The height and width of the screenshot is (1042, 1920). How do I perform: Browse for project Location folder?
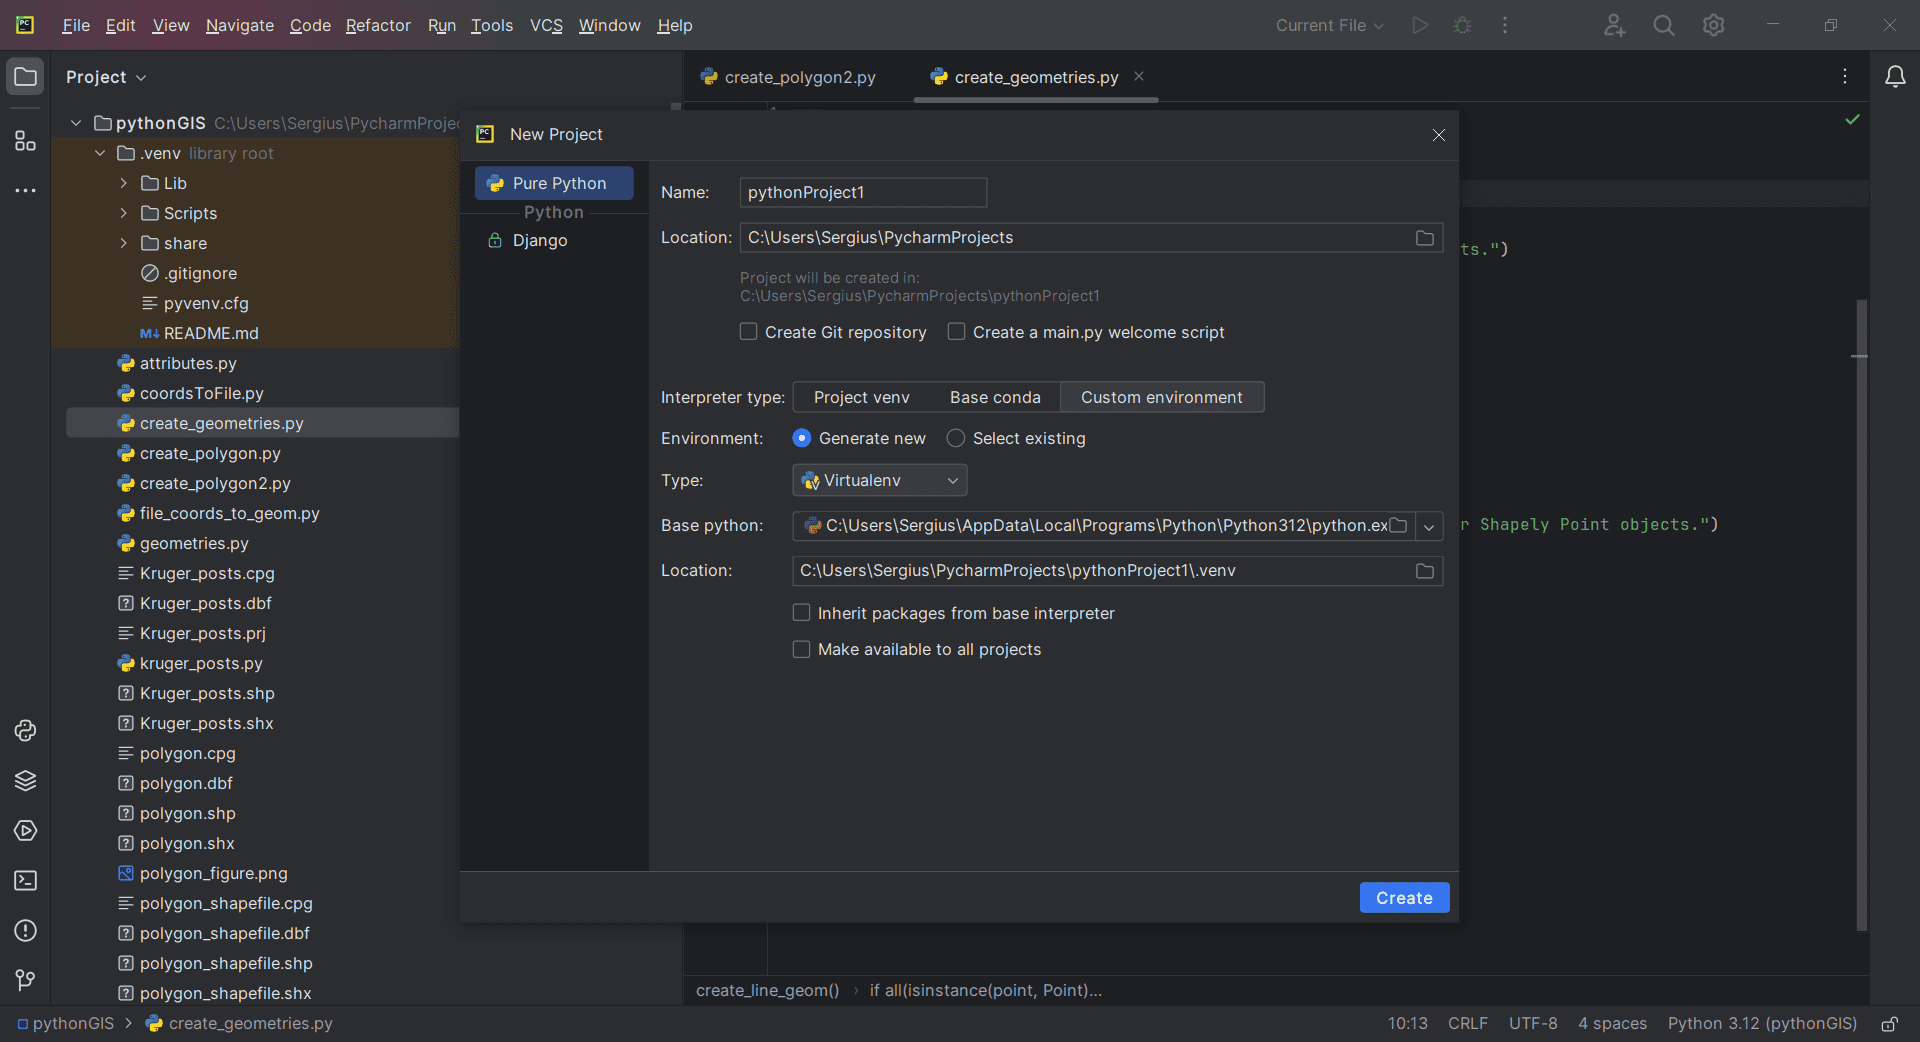click(x=1425, y=238)
